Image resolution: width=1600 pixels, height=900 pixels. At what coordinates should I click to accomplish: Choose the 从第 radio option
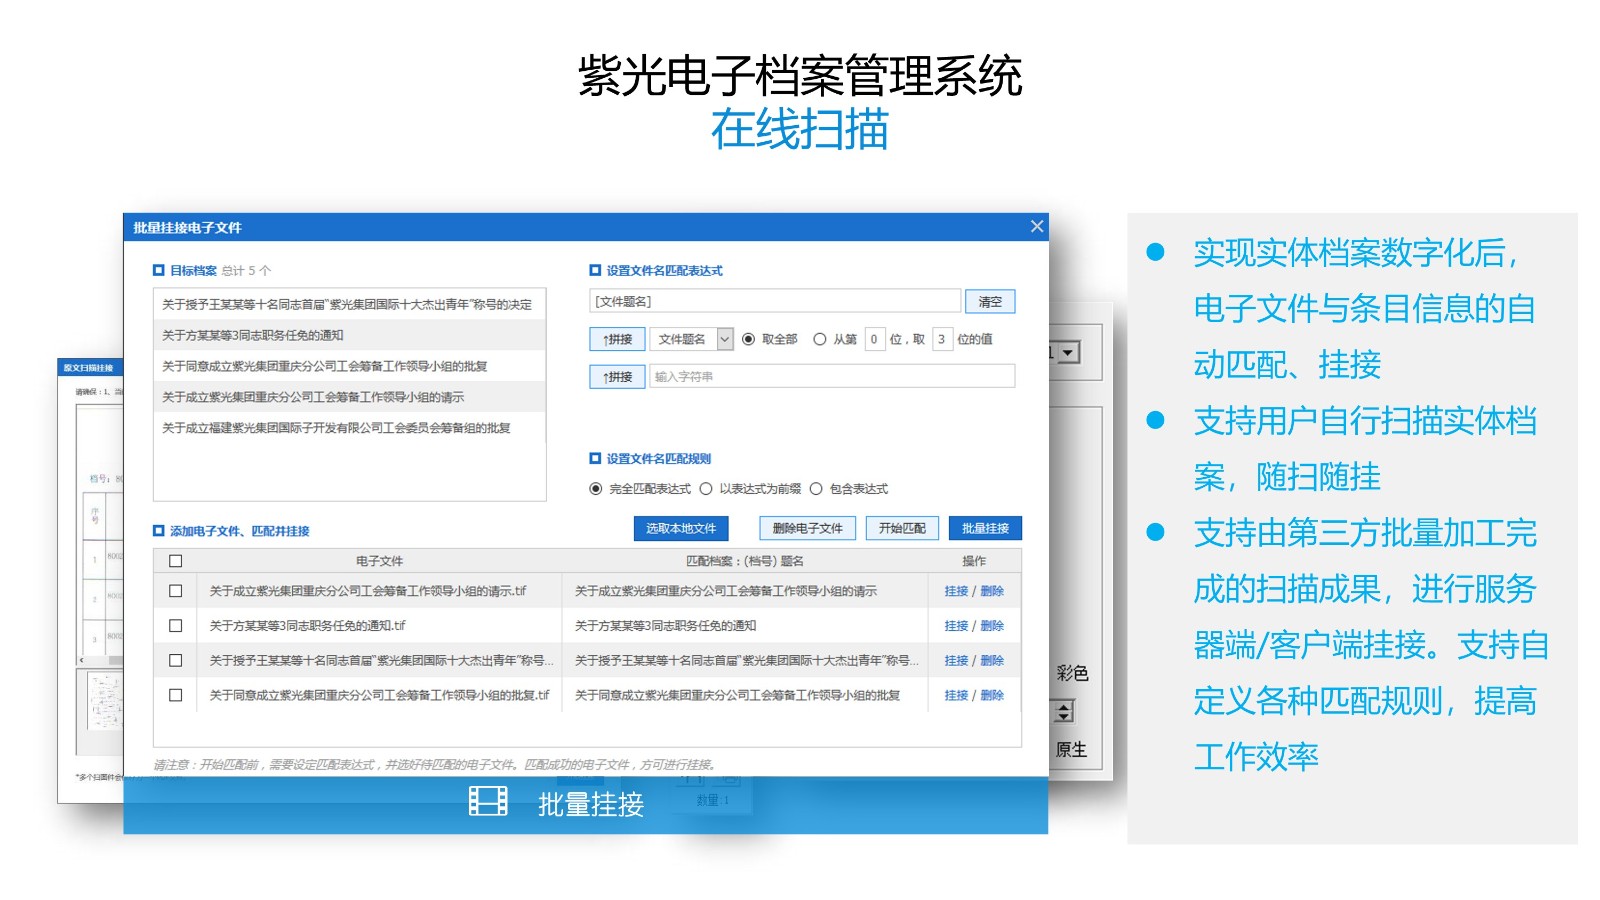pyautogui.click(x=820, y=339)
